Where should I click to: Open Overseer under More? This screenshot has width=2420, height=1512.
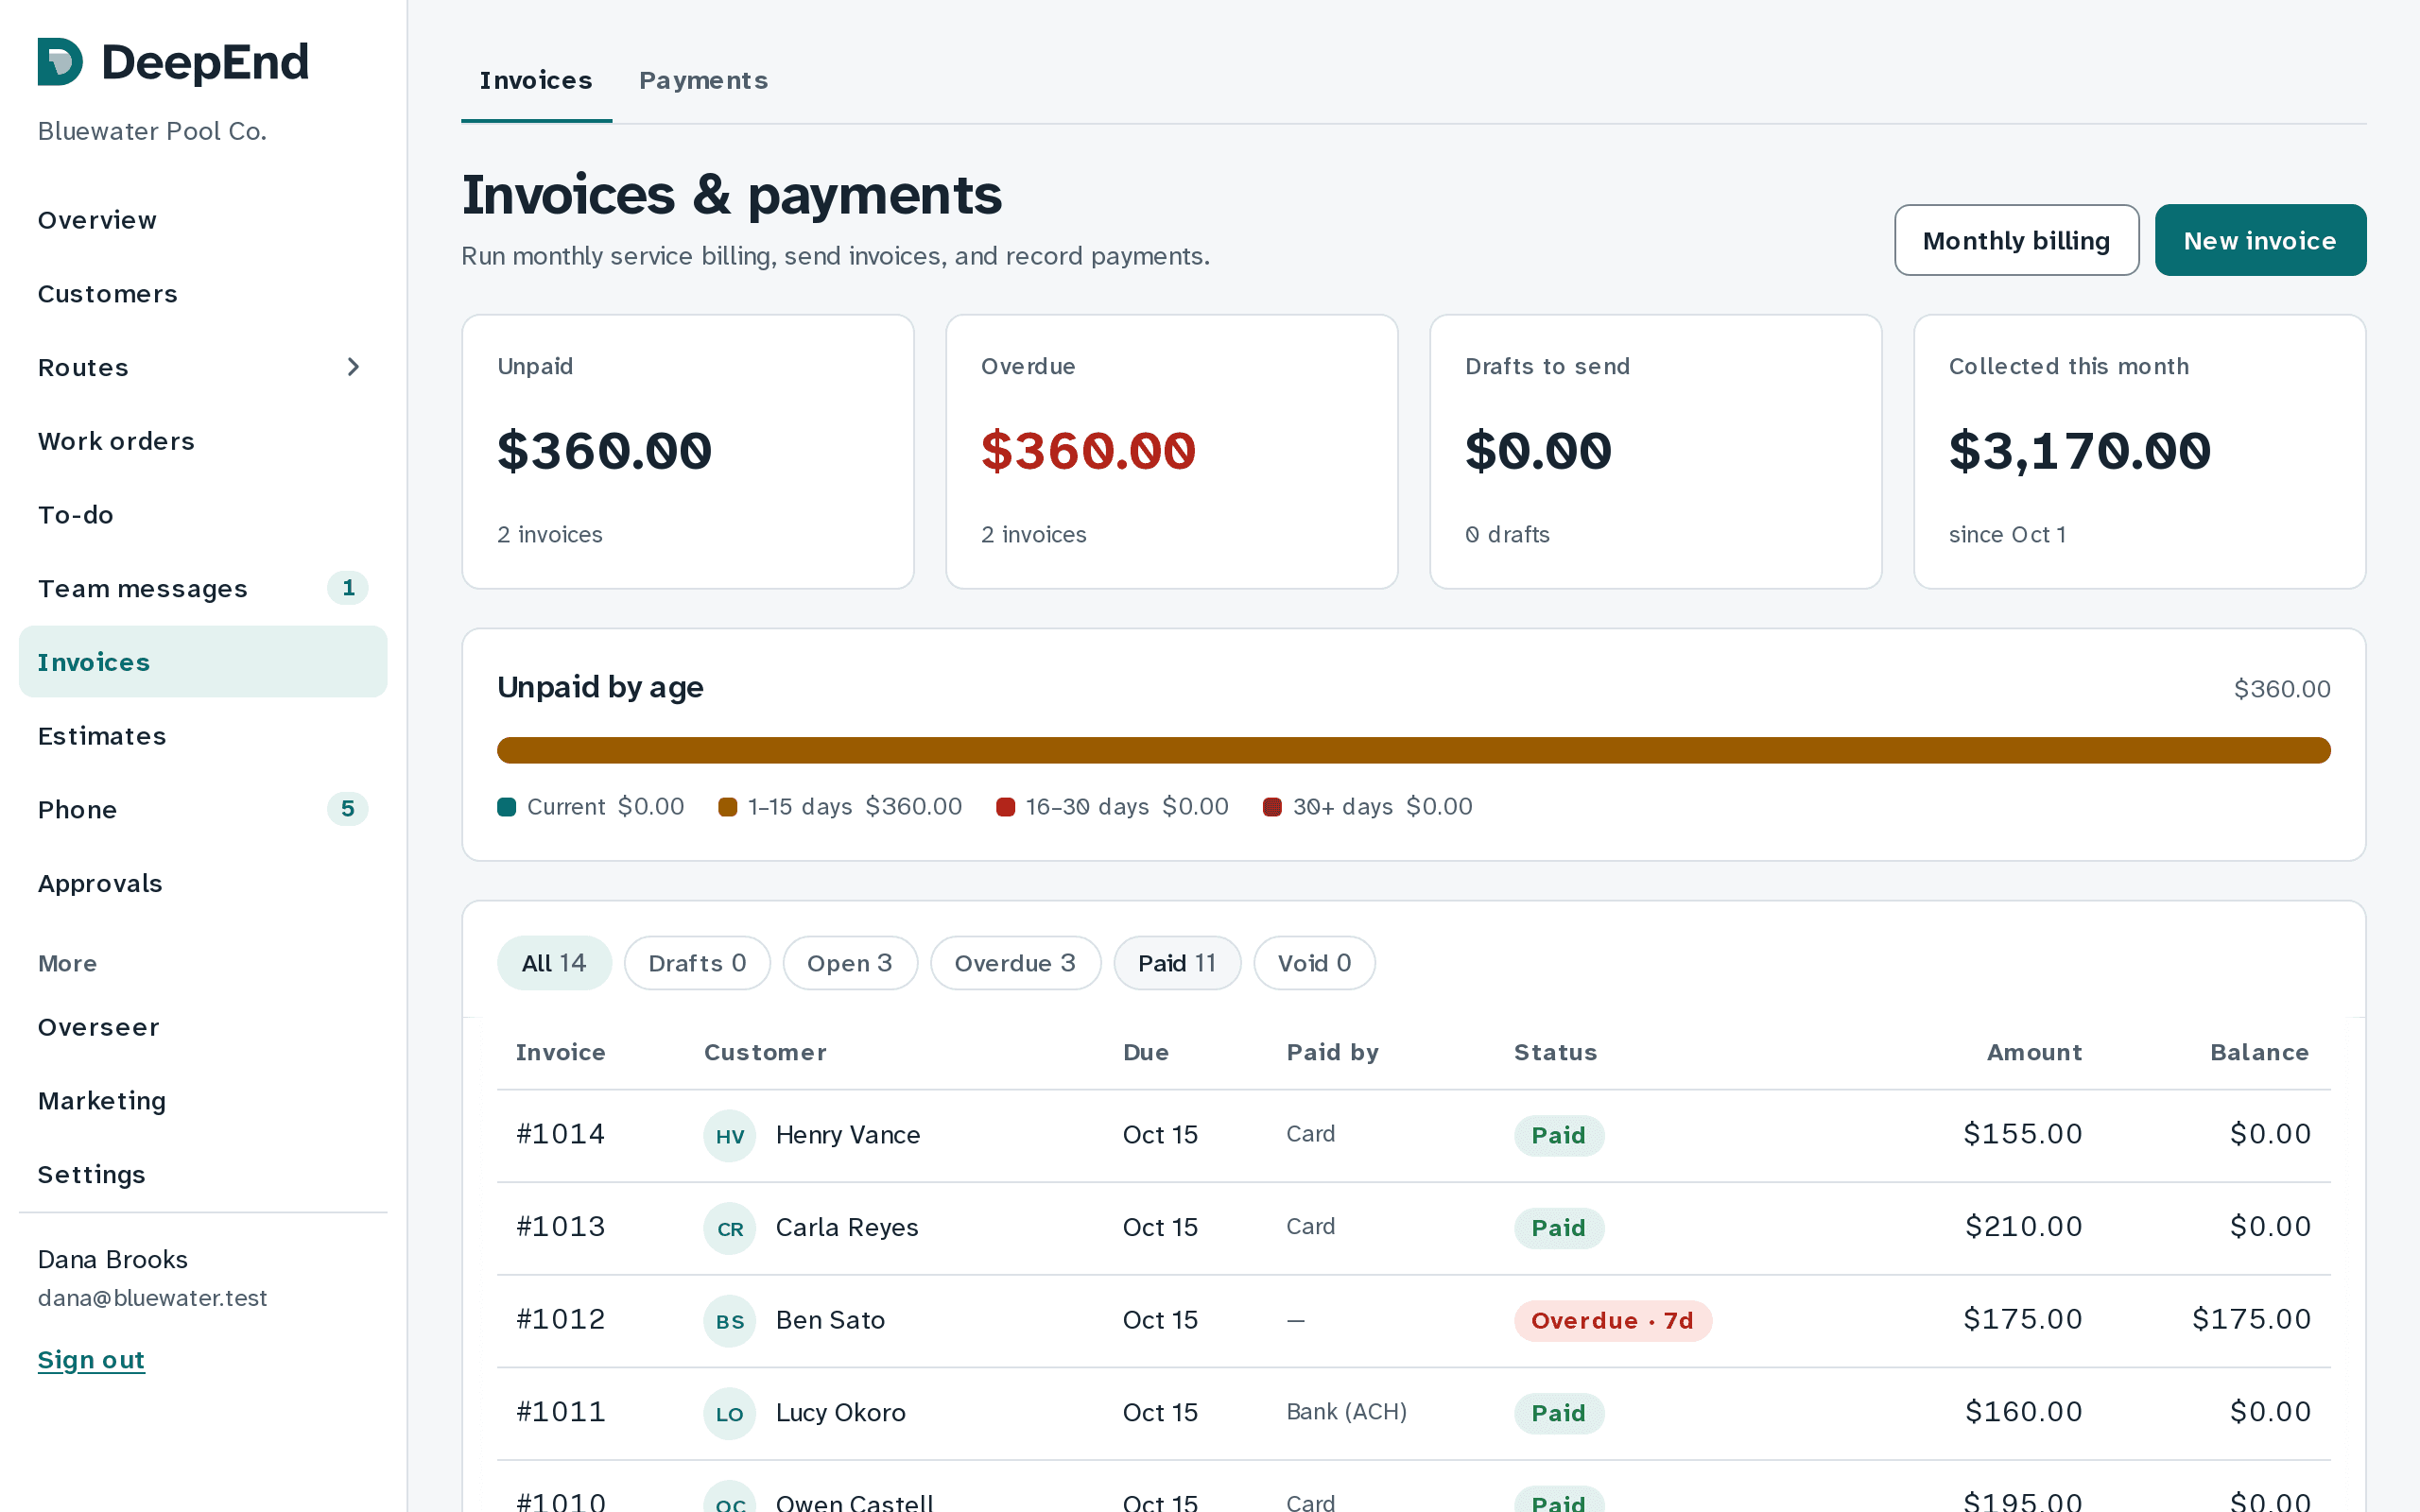pos(203,1027)
